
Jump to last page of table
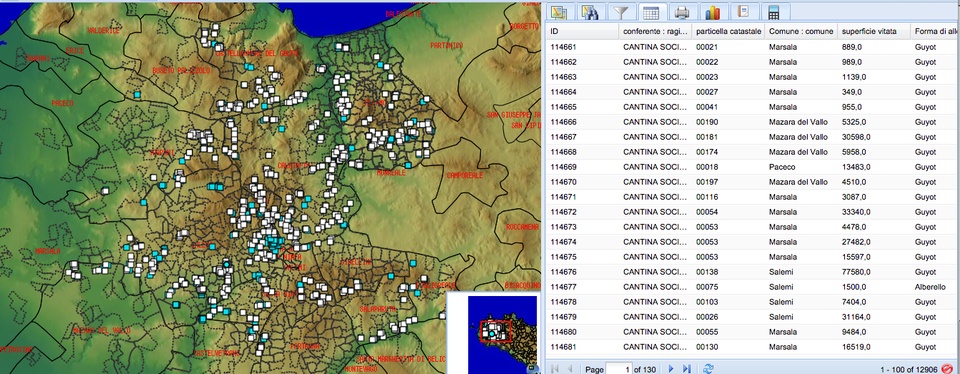click(x=686, y=368)
